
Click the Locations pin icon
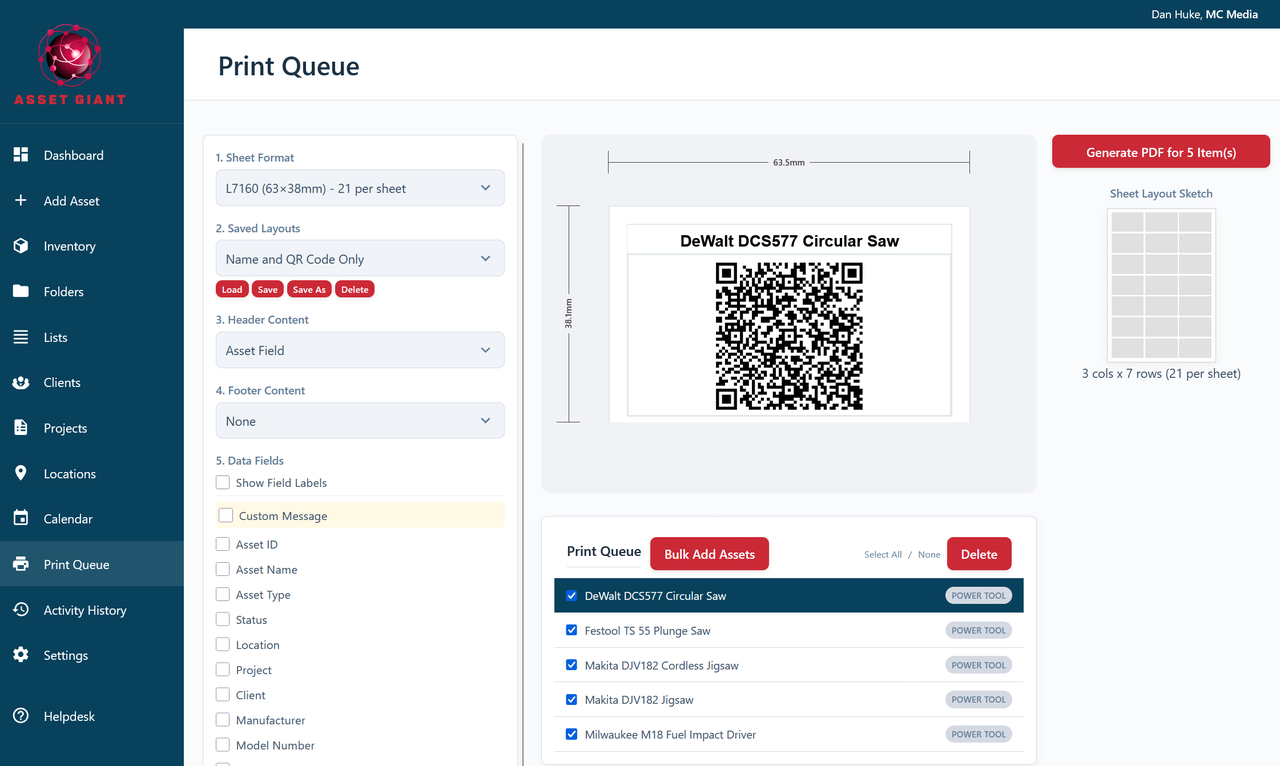coord(20,473)
